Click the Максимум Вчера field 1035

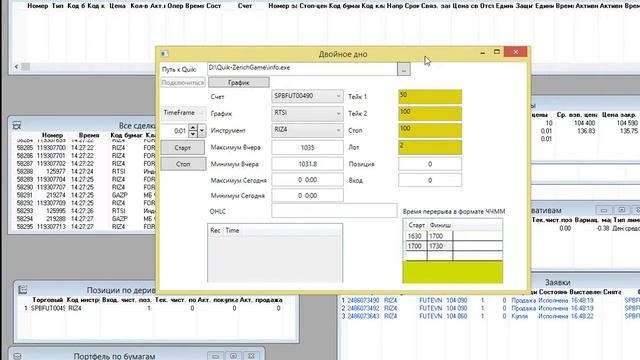pyautogui.click(x=307, y=147)
